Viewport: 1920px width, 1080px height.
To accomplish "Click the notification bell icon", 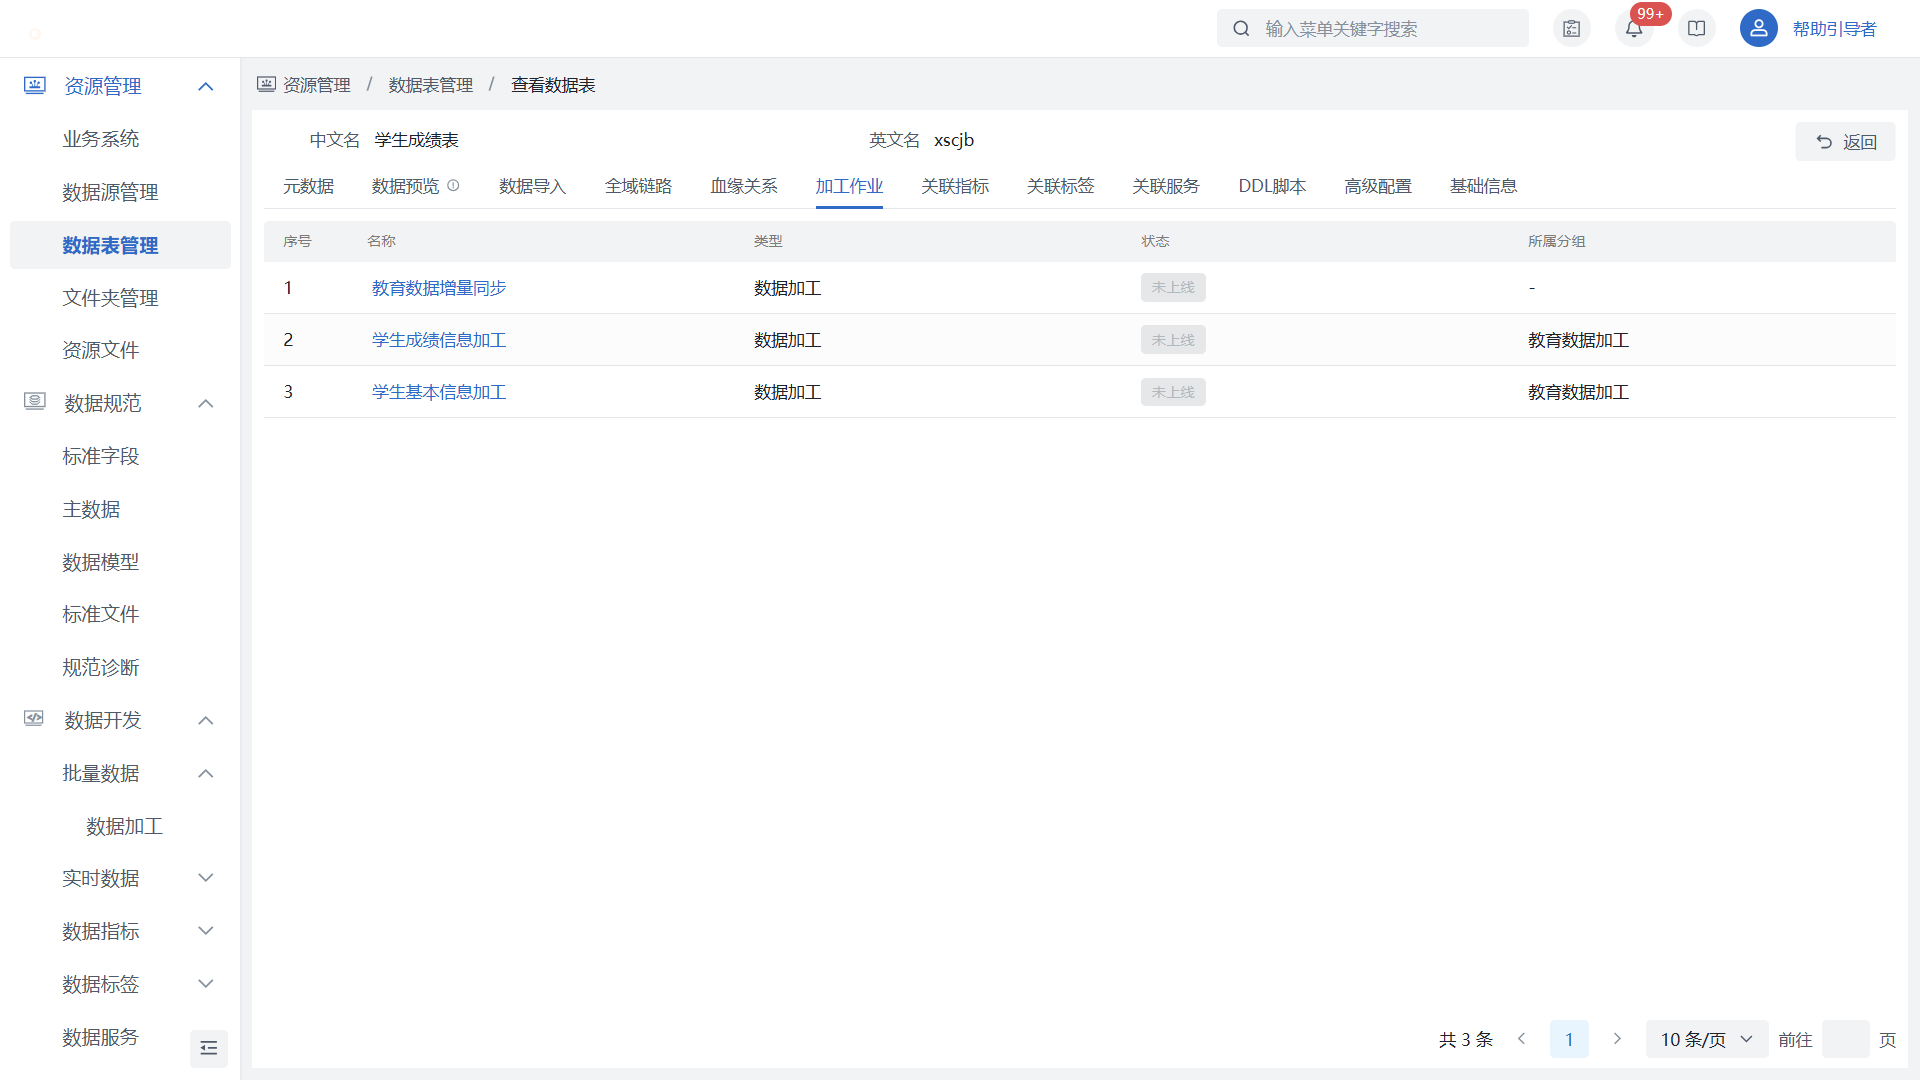I will coord(1634,29).
